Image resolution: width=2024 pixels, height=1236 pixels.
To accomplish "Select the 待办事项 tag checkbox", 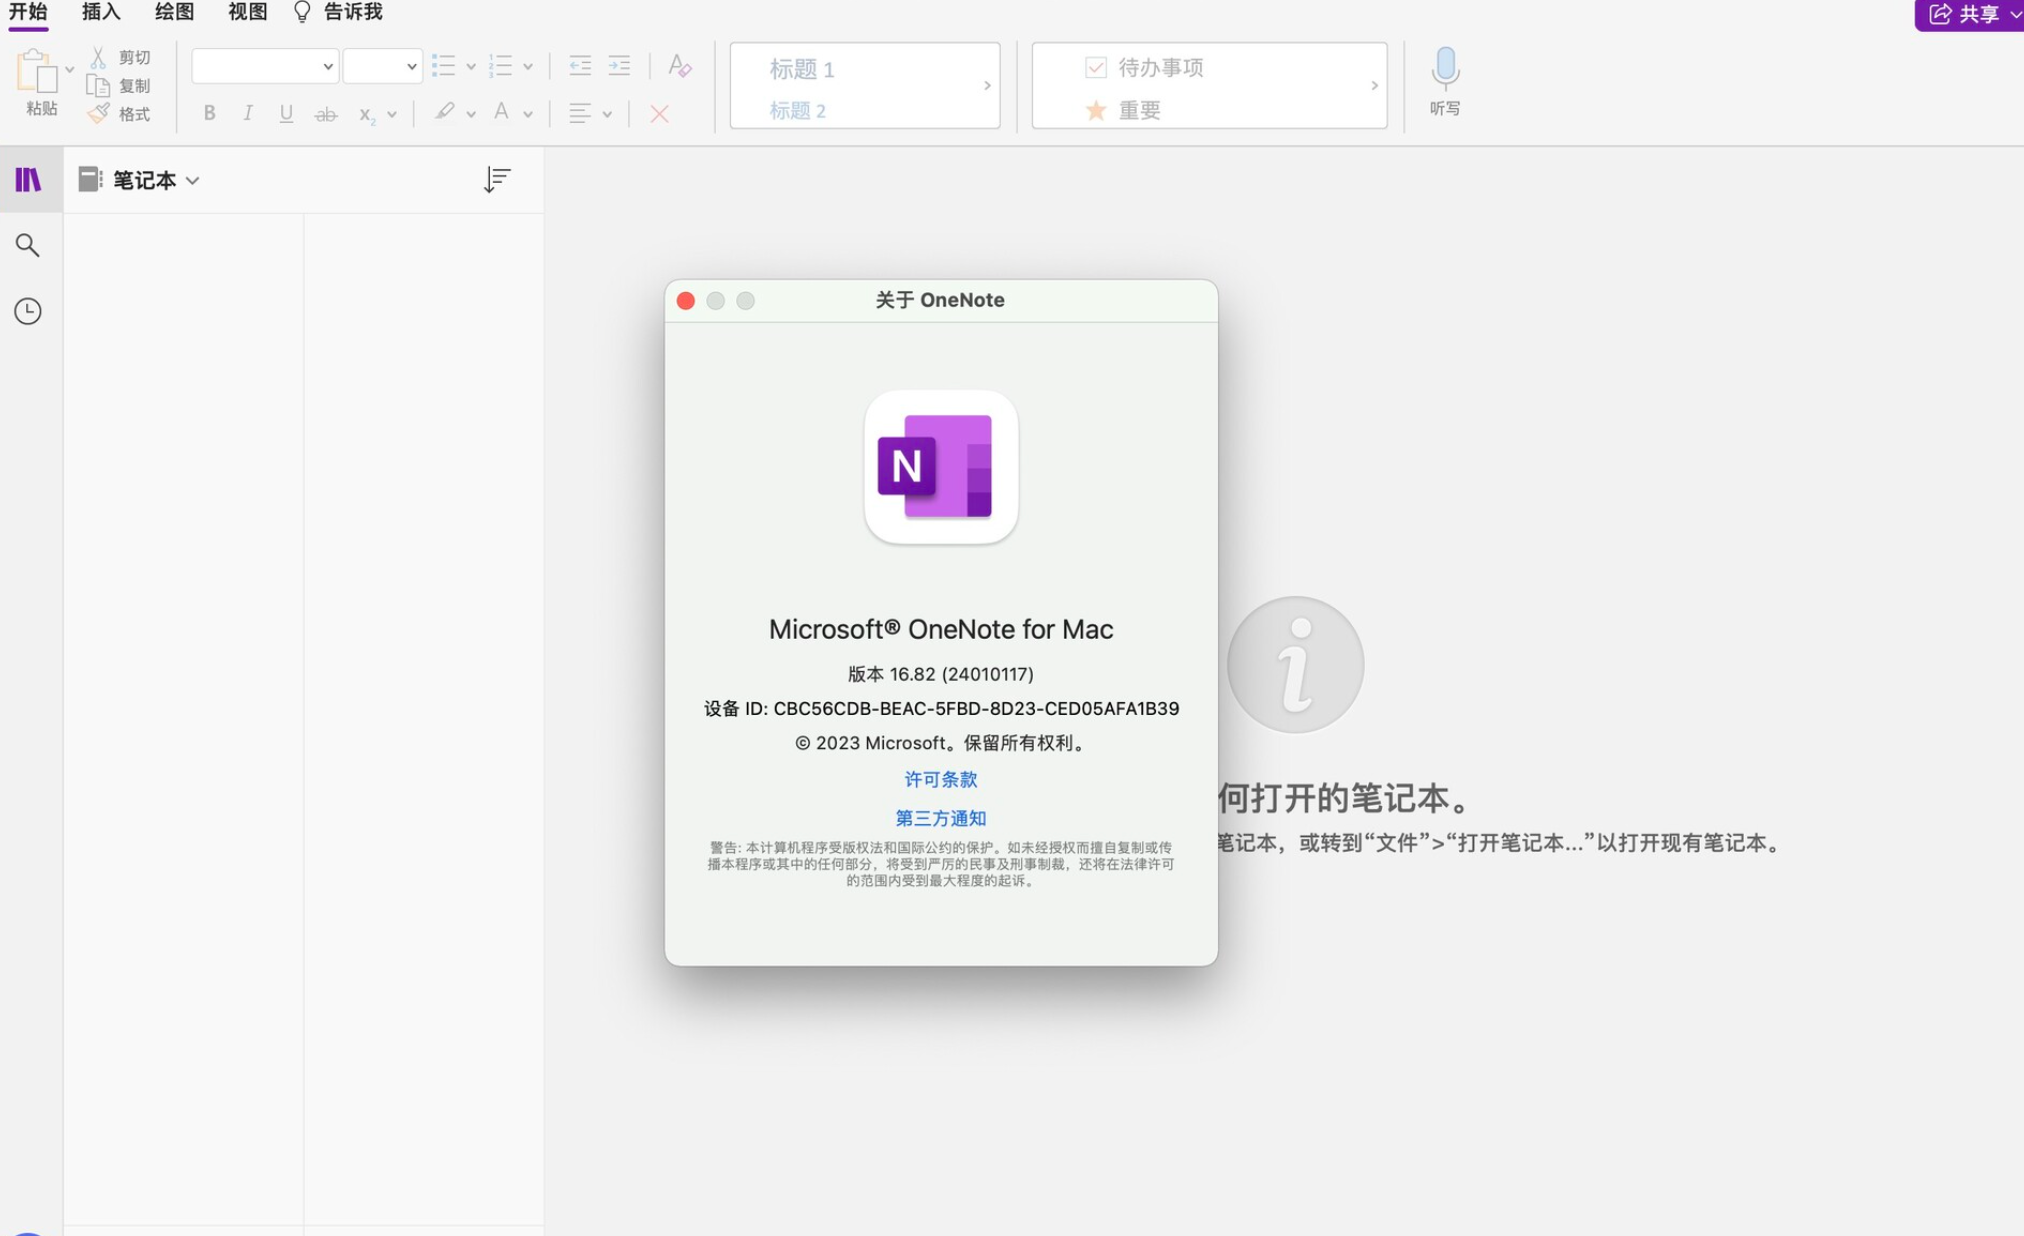I will [x=1094, y=66].
